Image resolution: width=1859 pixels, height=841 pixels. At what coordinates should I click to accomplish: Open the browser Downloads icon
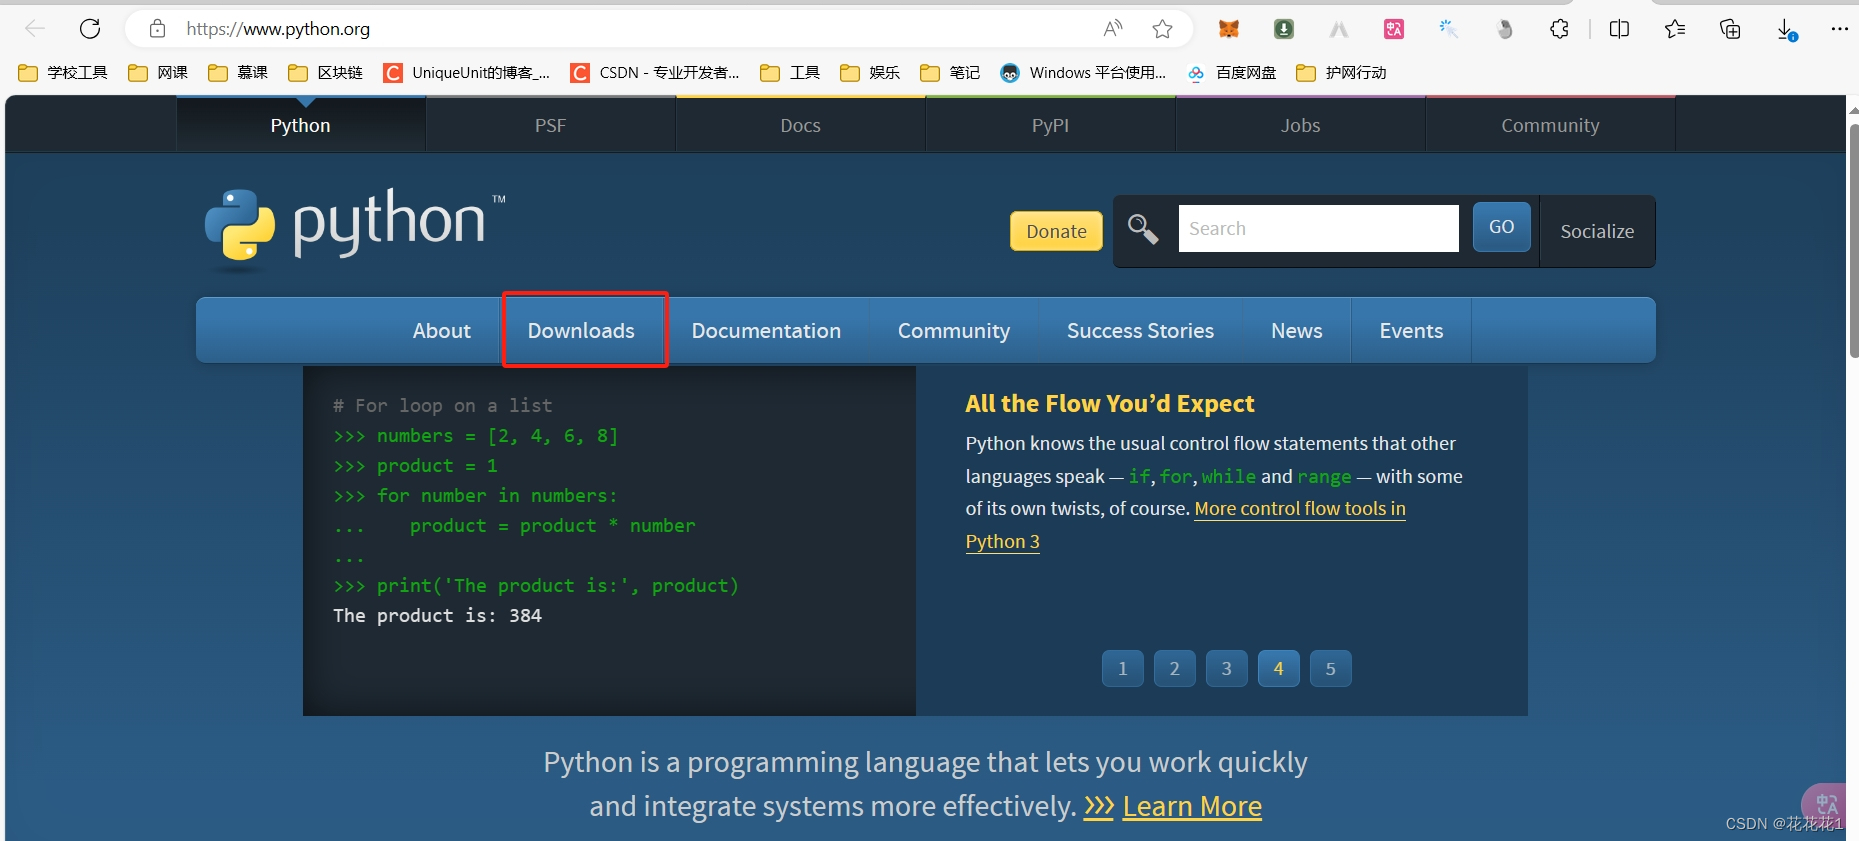1786,29
